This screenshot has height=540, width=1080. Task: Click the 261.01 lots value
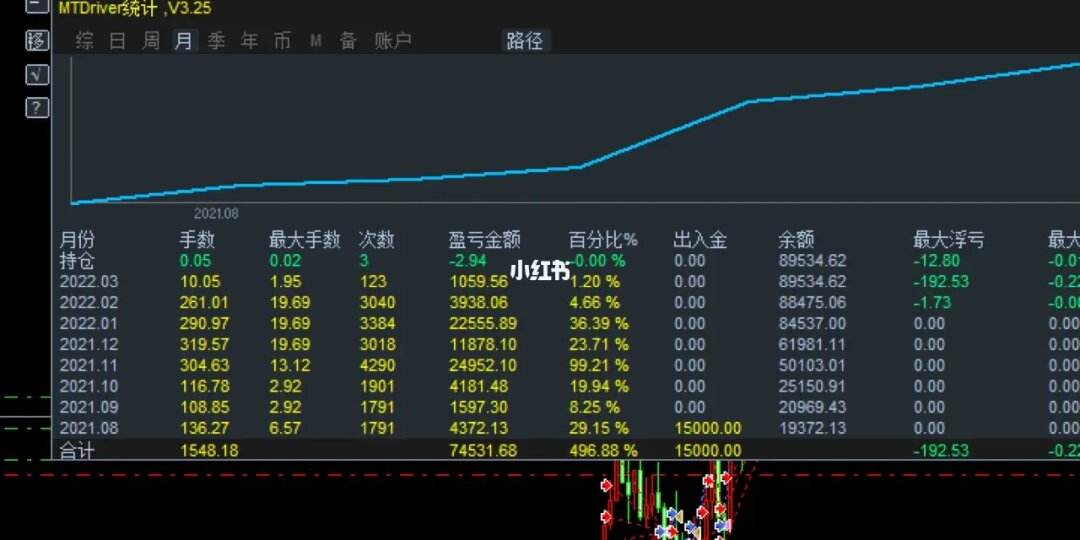pos(205,302)
